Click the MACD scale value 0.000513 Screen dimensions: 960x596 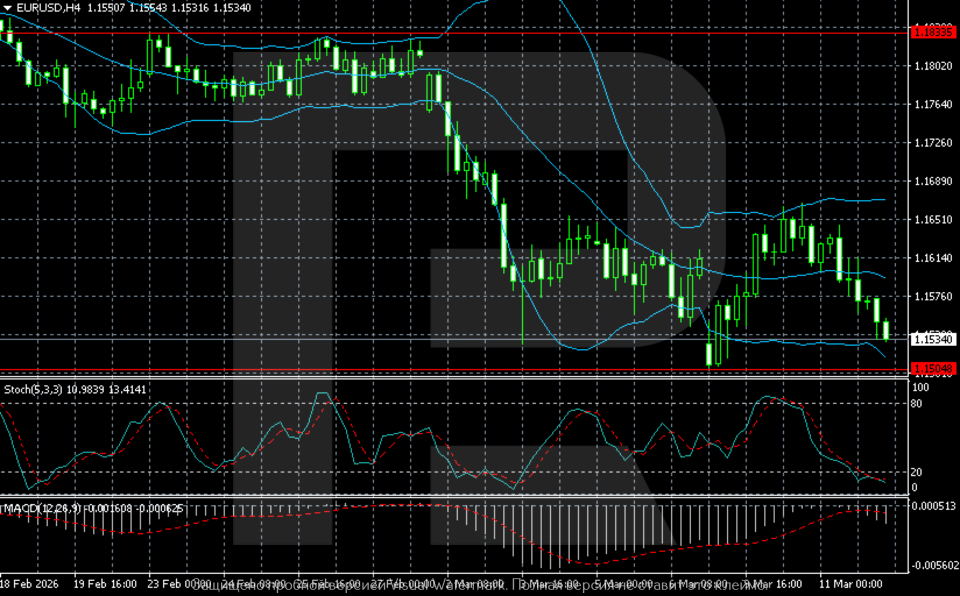click(934, 506)
